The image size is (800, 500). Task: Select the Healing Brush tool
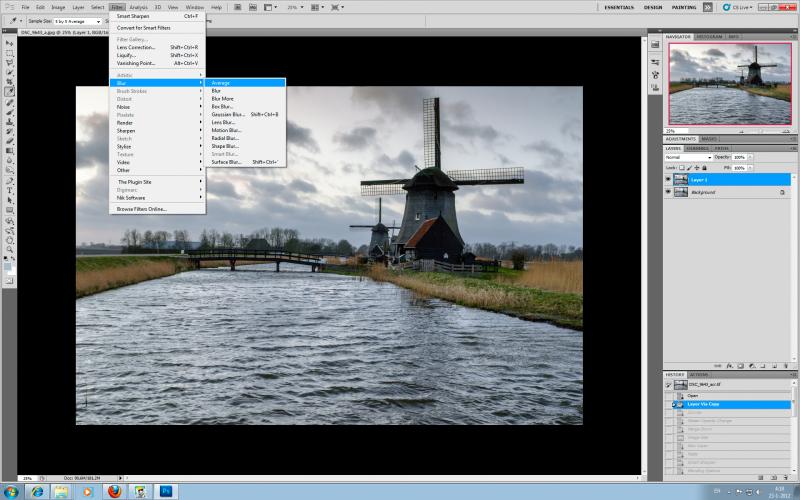point(9,103)
